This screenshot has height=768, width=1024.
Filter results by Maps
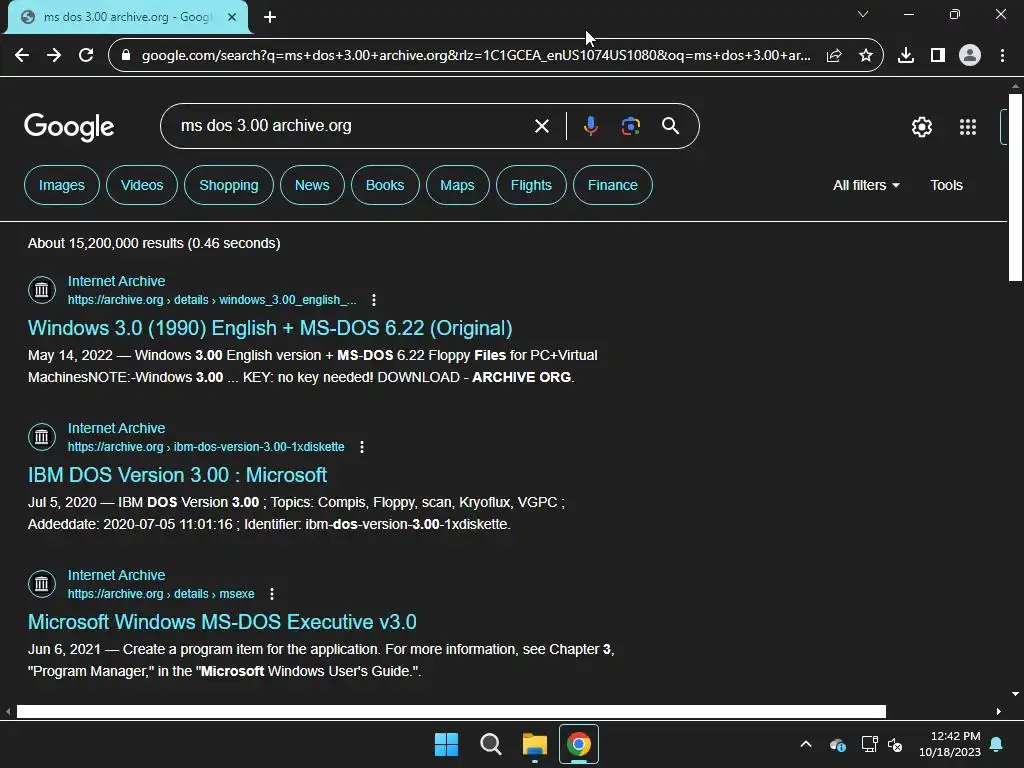(457, 185)
